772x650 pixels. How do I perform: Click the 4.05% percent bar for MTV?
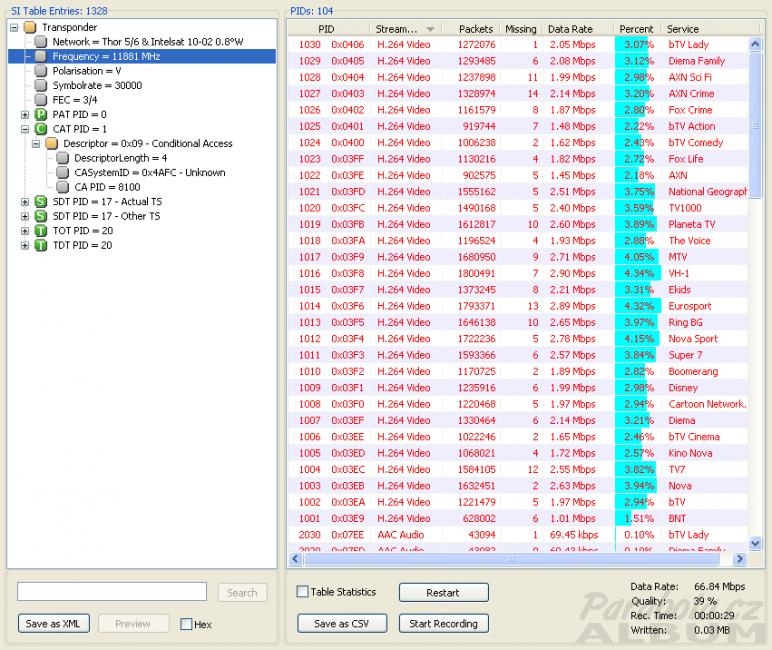[x=638, y=257]
